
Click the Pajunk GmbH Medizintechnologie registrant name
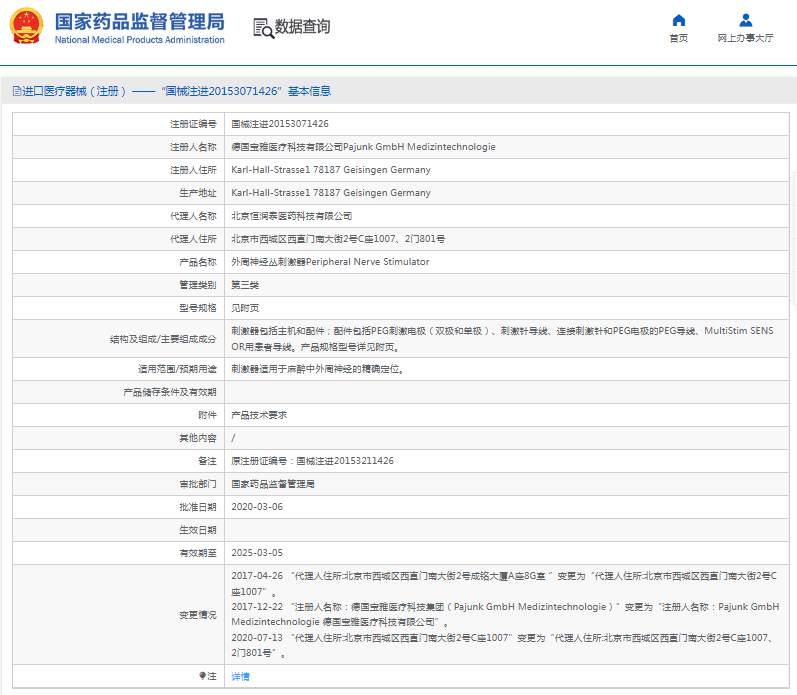pyautogui.click(x=363, y=147)
